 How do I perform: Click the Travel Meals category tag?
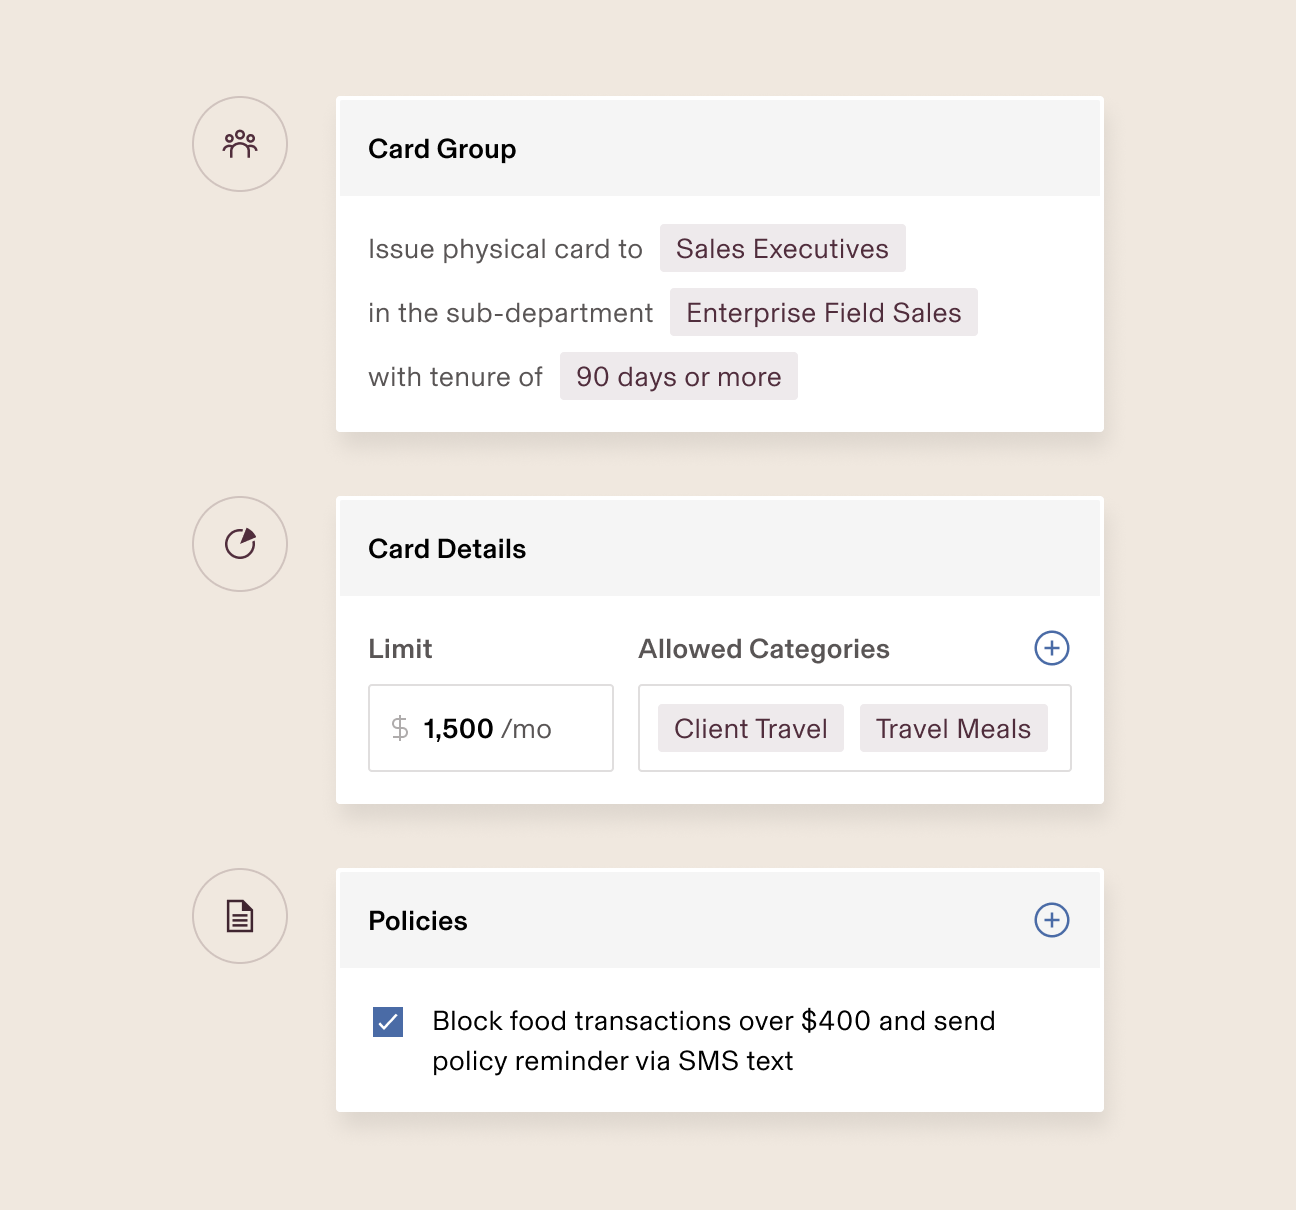(953, 728)
